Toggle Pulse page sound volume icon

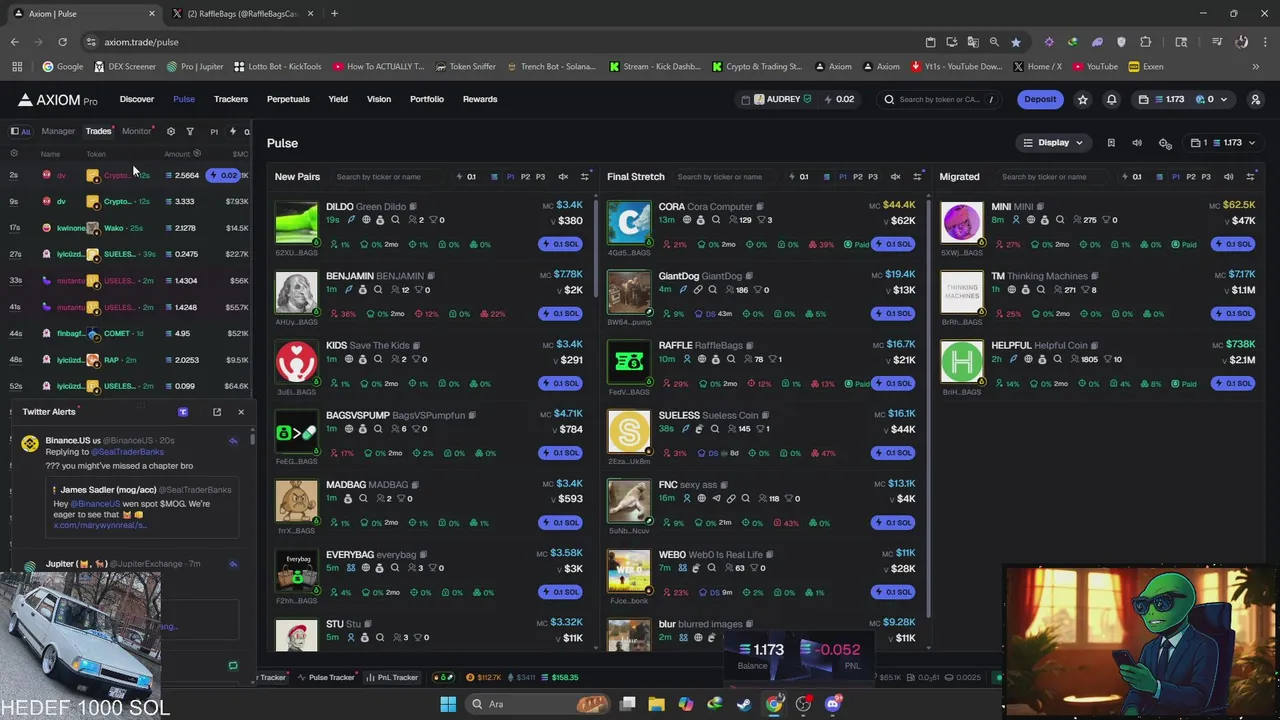1137,143
